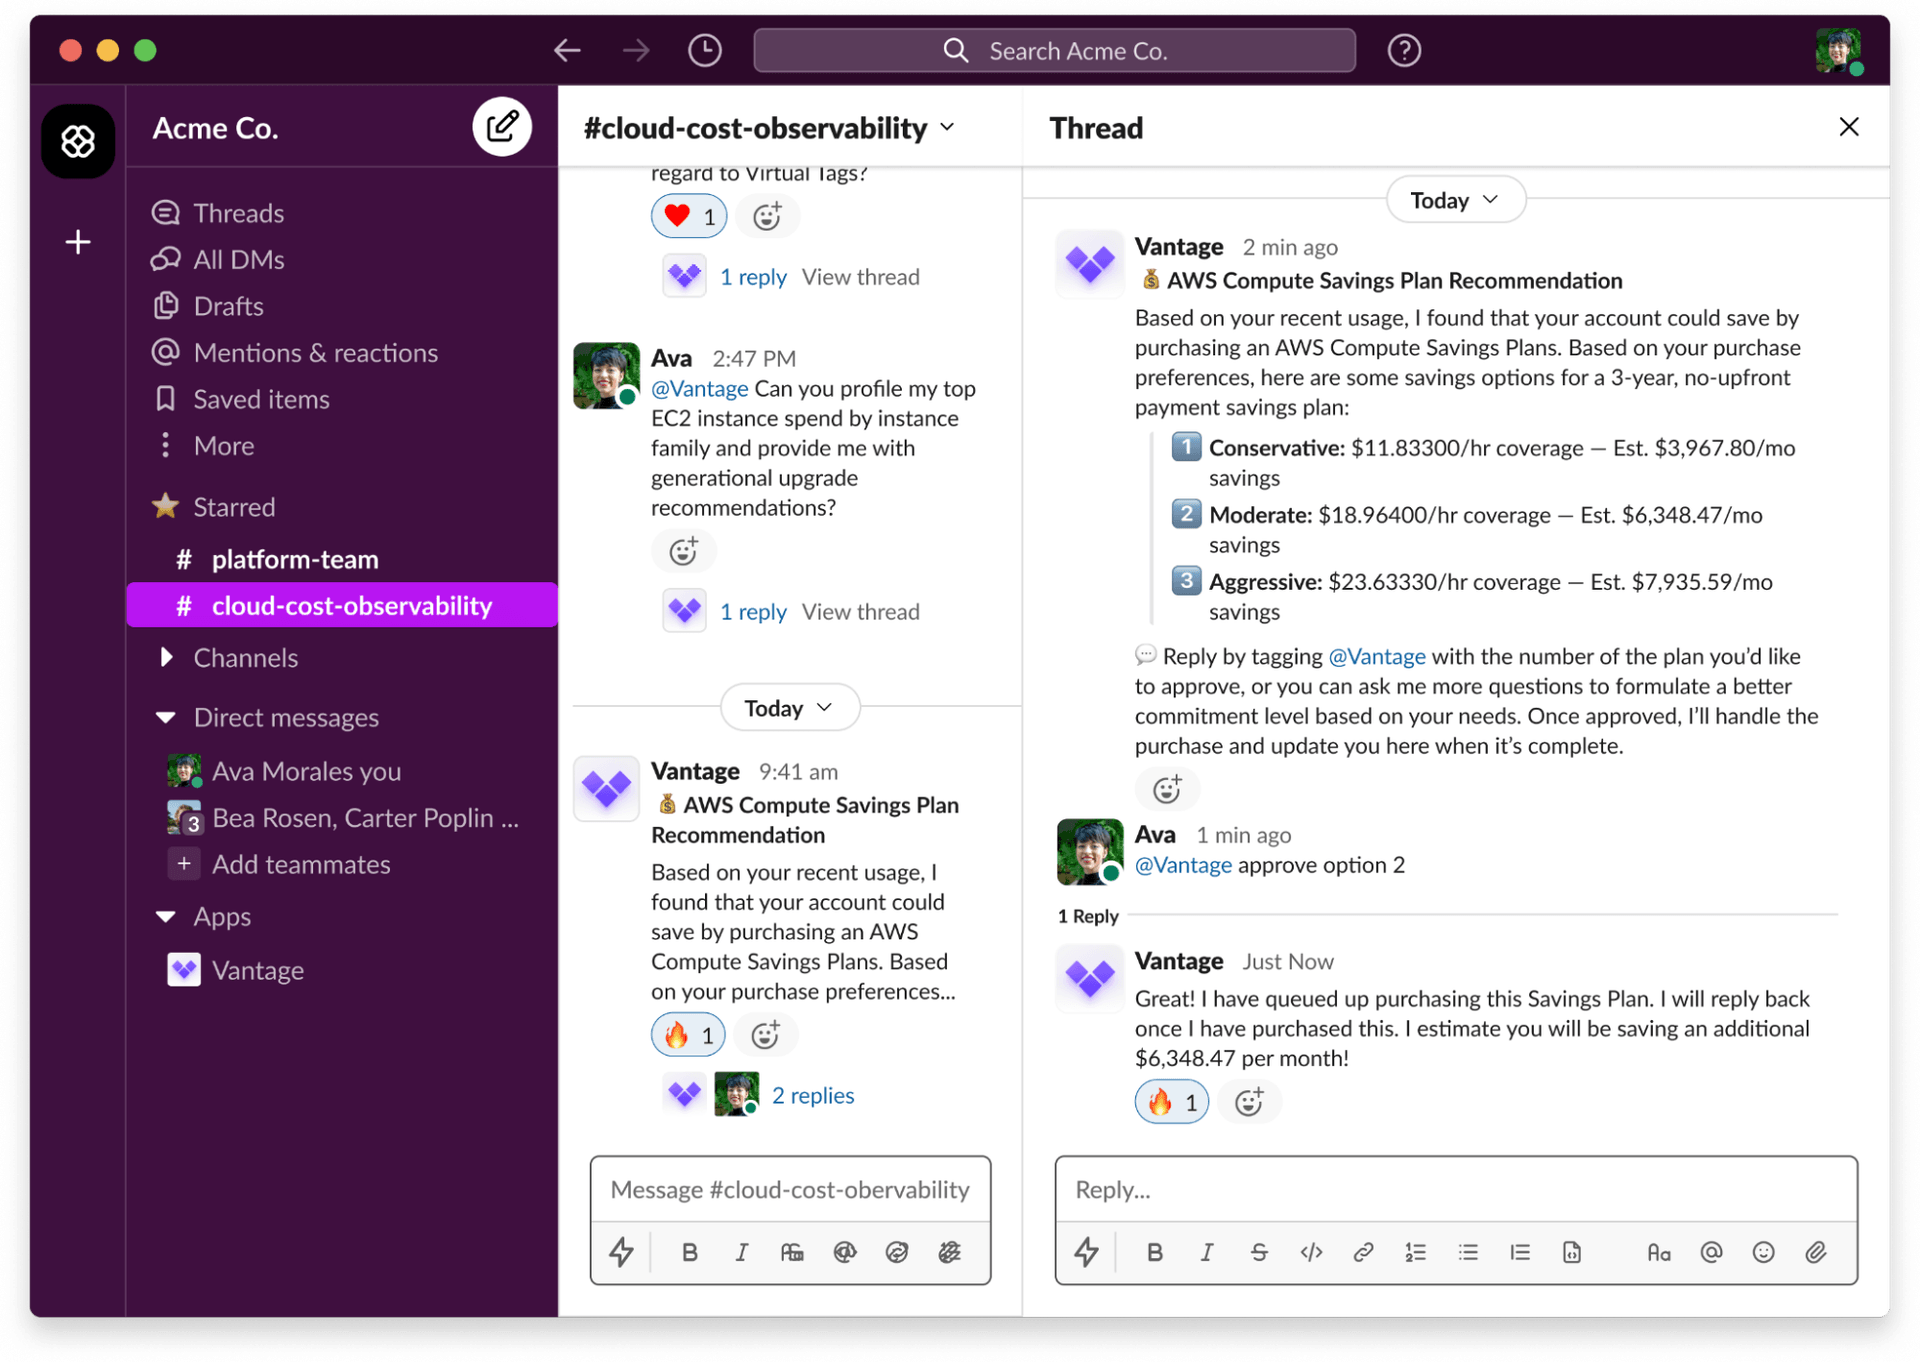
Task: Mention someone using the @ icon in reply box
Action: point(1711,1252)
